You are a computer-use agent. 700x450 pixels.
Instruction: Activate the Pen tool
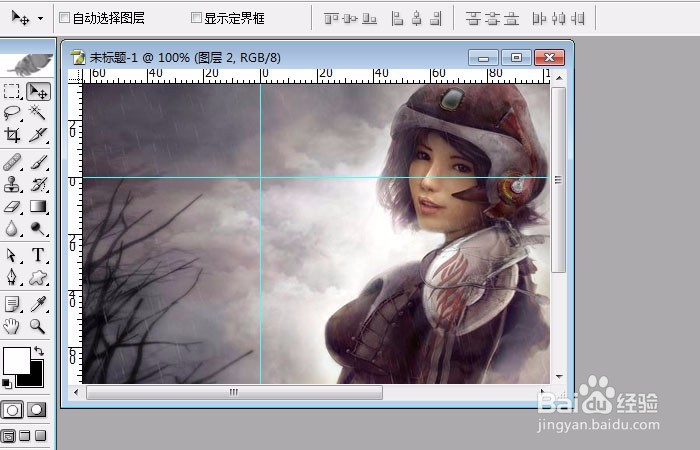(x=12, y=277)
